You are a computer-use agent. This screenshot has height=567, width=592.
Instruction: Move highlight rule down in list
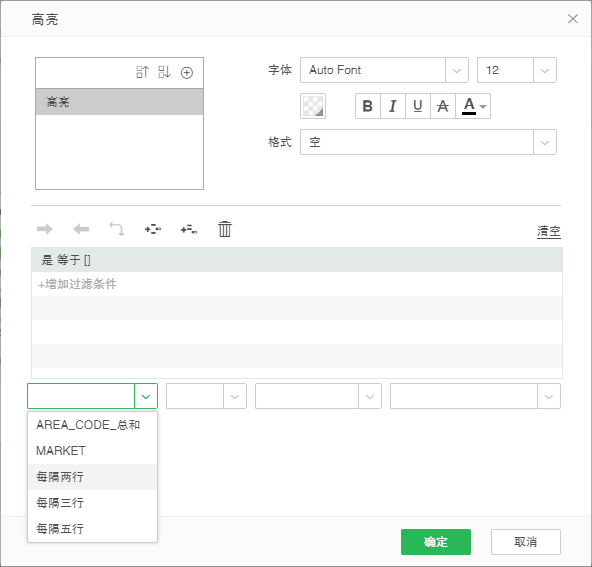tap(165, 72)
